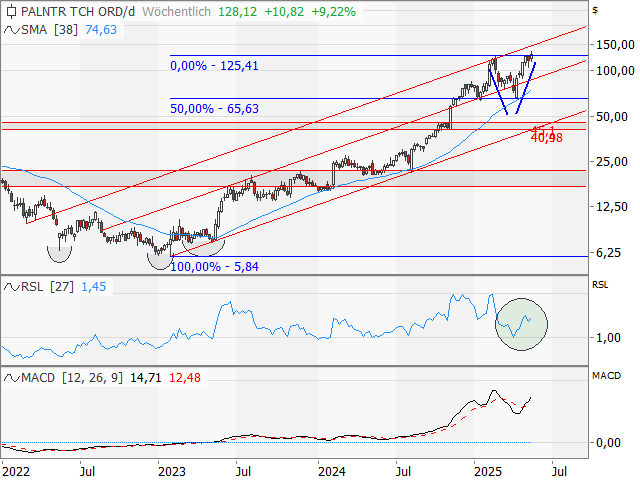The height and width of the screenshot is (480, 640).
Task: Click the price change value +10,82
Action: coord(284,11)
